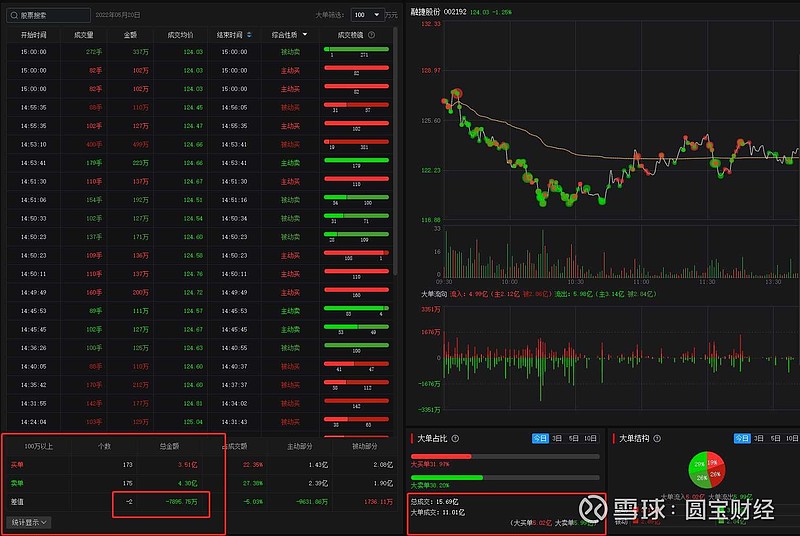Click the 100万以上 summary header
This screenshot has height=536, width=800.
click(x=39, y=447)
